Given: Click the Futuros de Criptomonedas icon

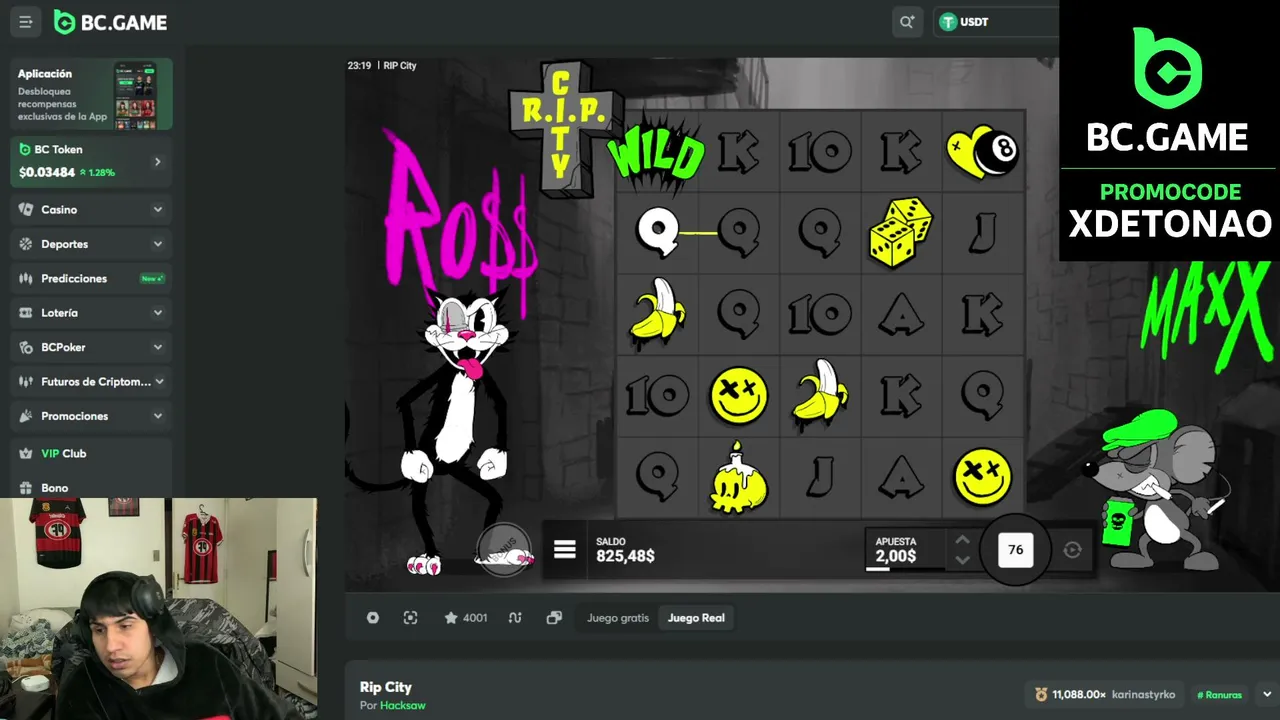Looking at the screenshot, I should (x=25, y=382).
